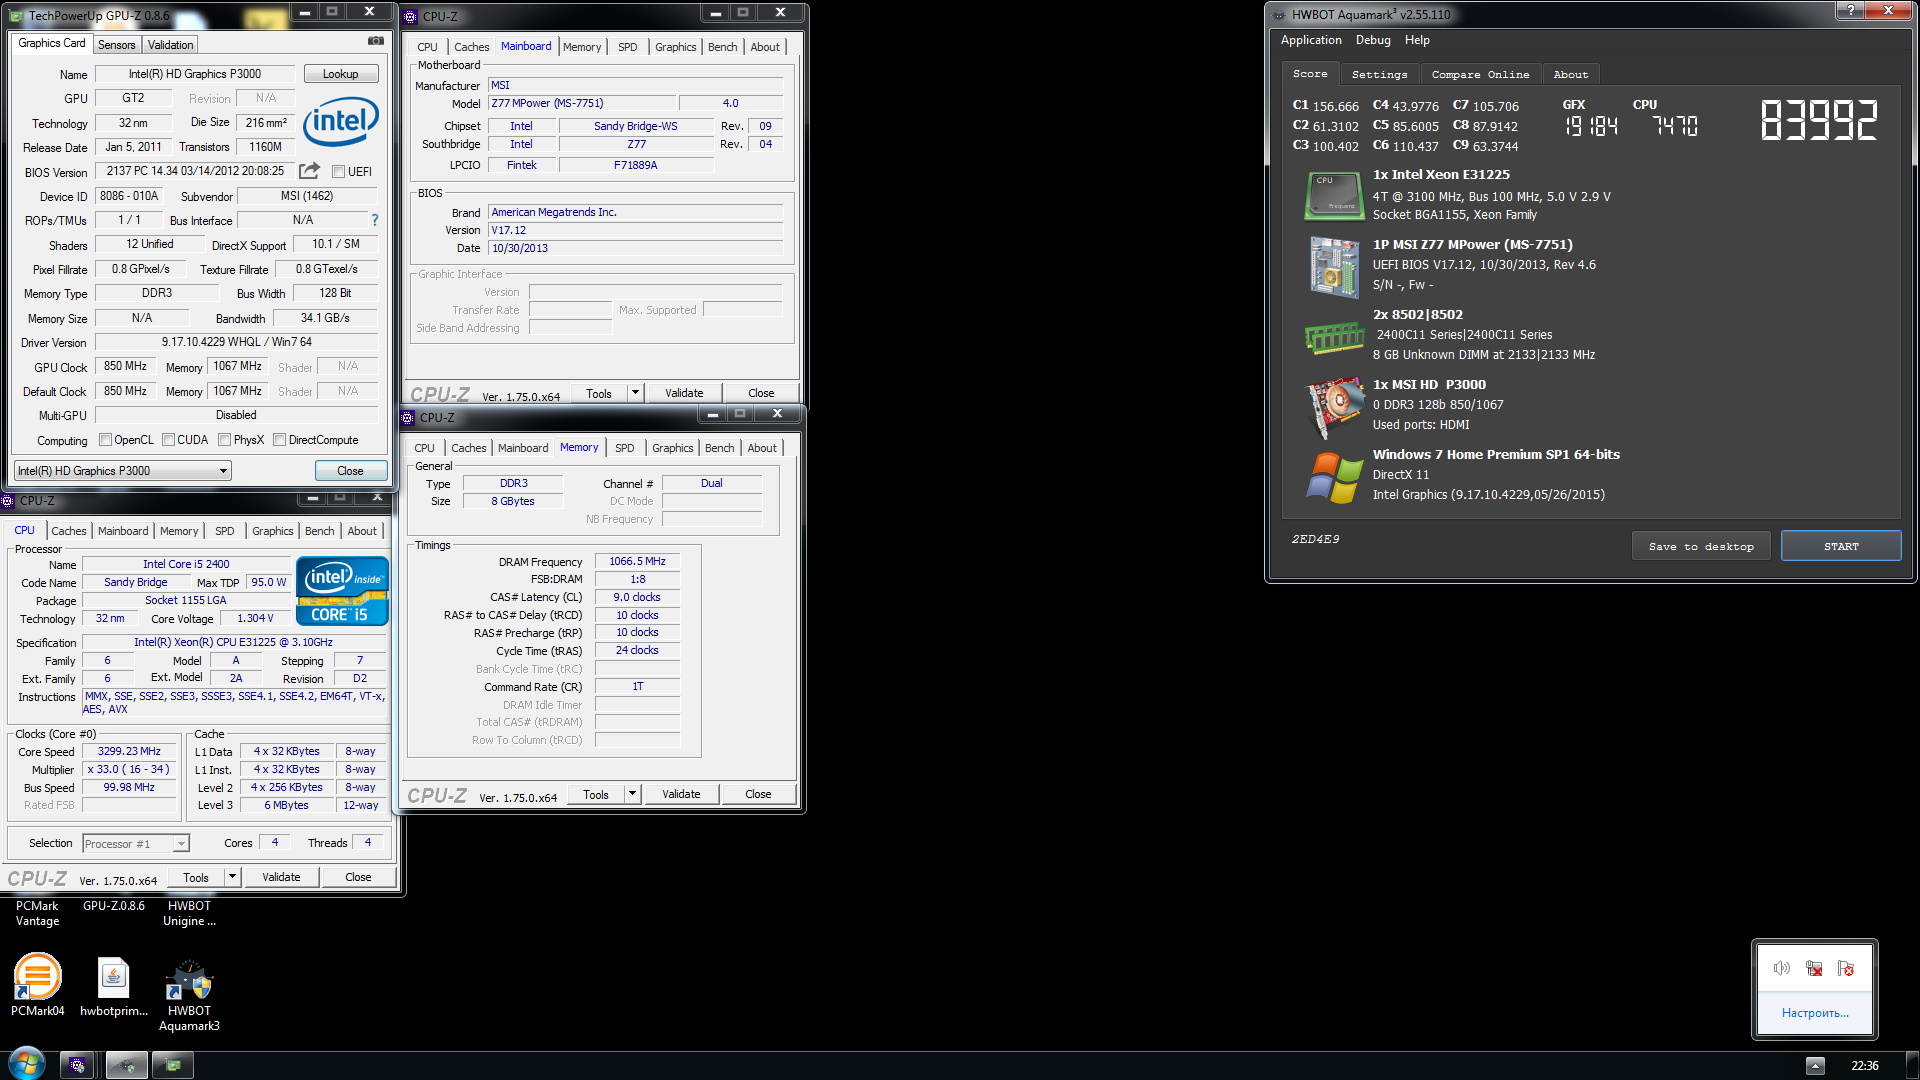This screenshot has width=1920, height=1080.
Task: Click Aquamark total score 83992
Action: point(1818,121)
